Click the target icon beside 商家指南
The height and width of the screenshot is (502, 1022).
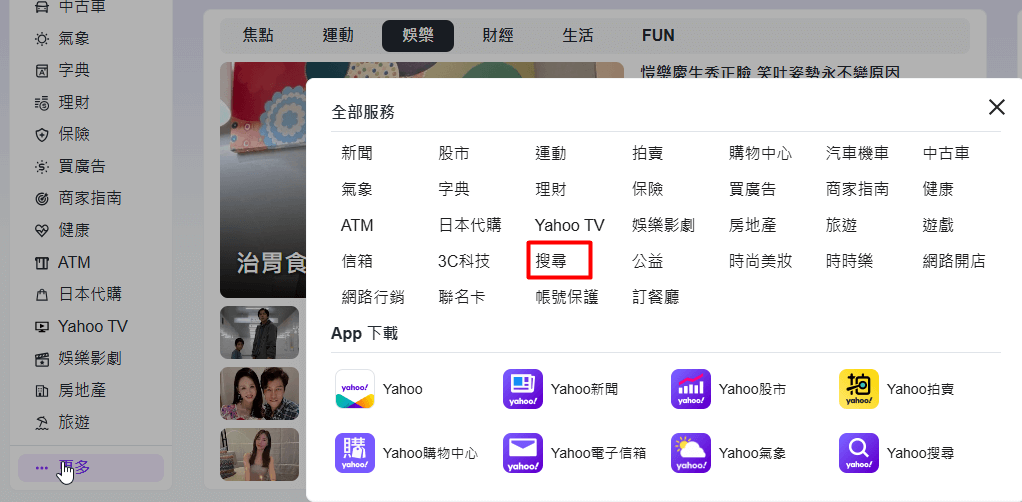point(42,199)
